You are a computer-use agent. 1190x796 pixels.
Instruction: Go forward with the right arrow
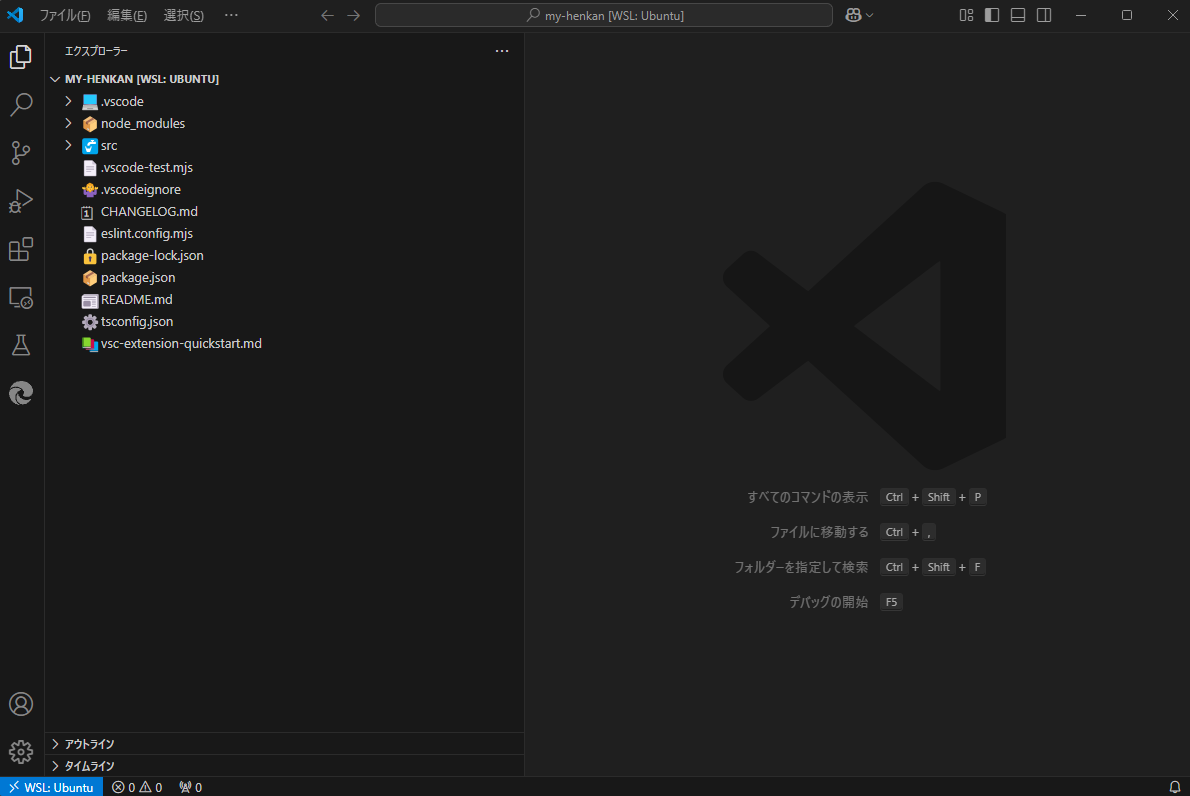click(x=354, y=15)
